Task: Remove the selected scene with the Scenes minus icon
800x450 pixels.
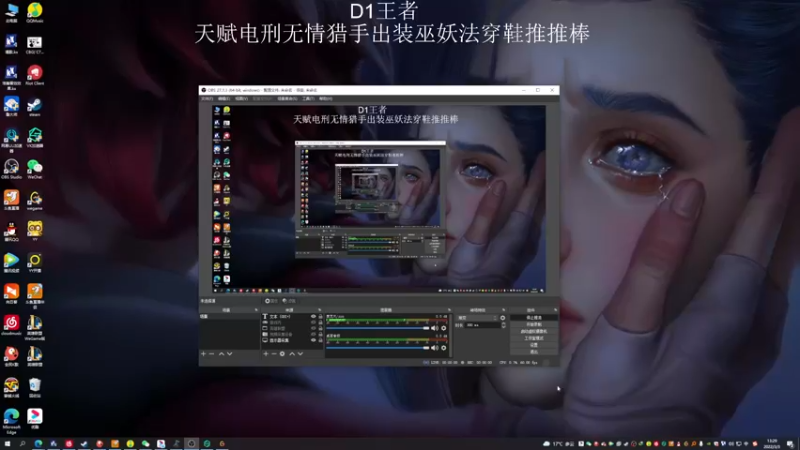Action: click(212, 354)
